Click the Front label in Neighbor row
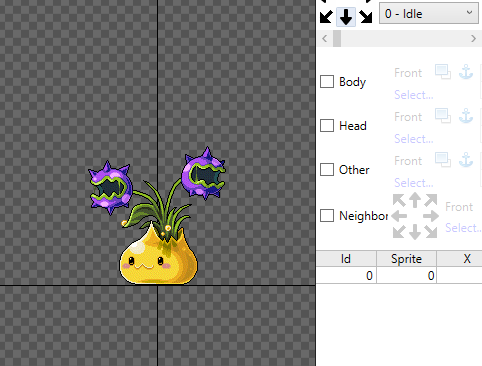482x366 pixels. tap(459, 207)
